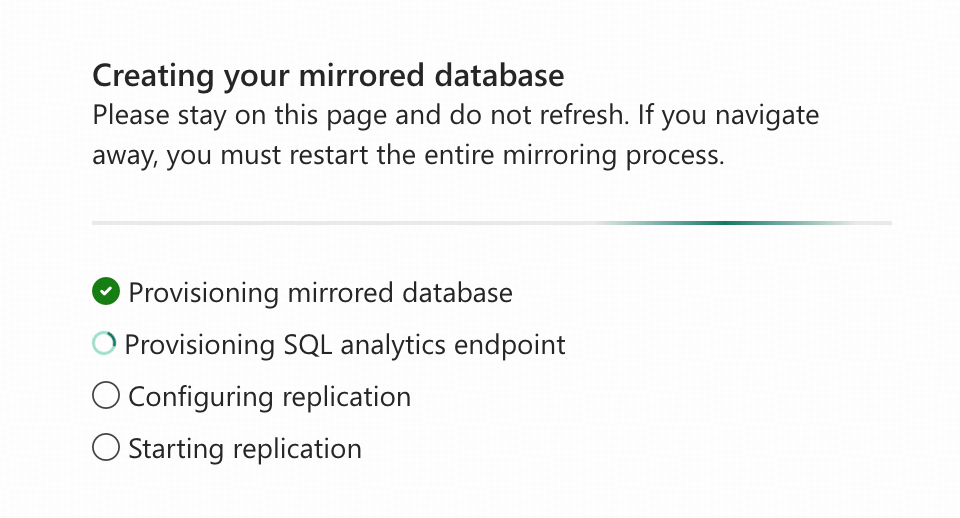Screen dimensions: 960x518
Task: Click the empty circle beside Configuring replication
Action: (x=105, y=396)
